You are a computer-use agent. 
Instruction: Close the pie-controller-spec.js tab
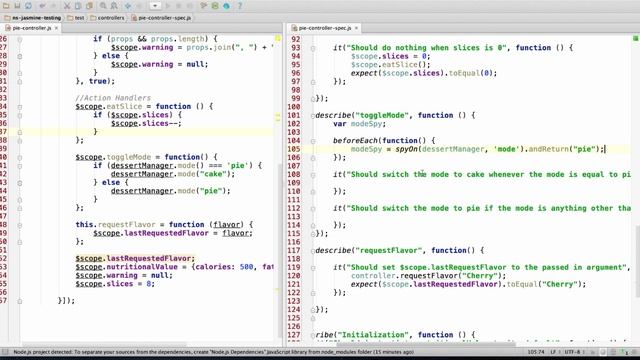coord(356,28)
